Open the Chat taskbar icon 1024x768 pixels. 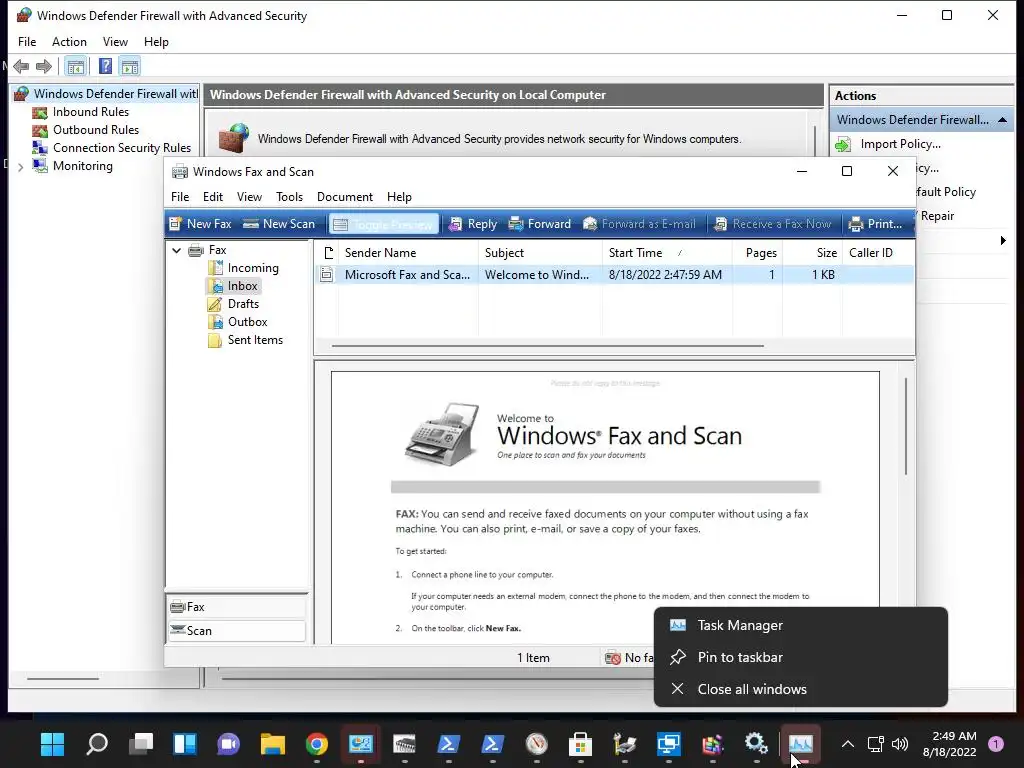click(x=229, y=744)
